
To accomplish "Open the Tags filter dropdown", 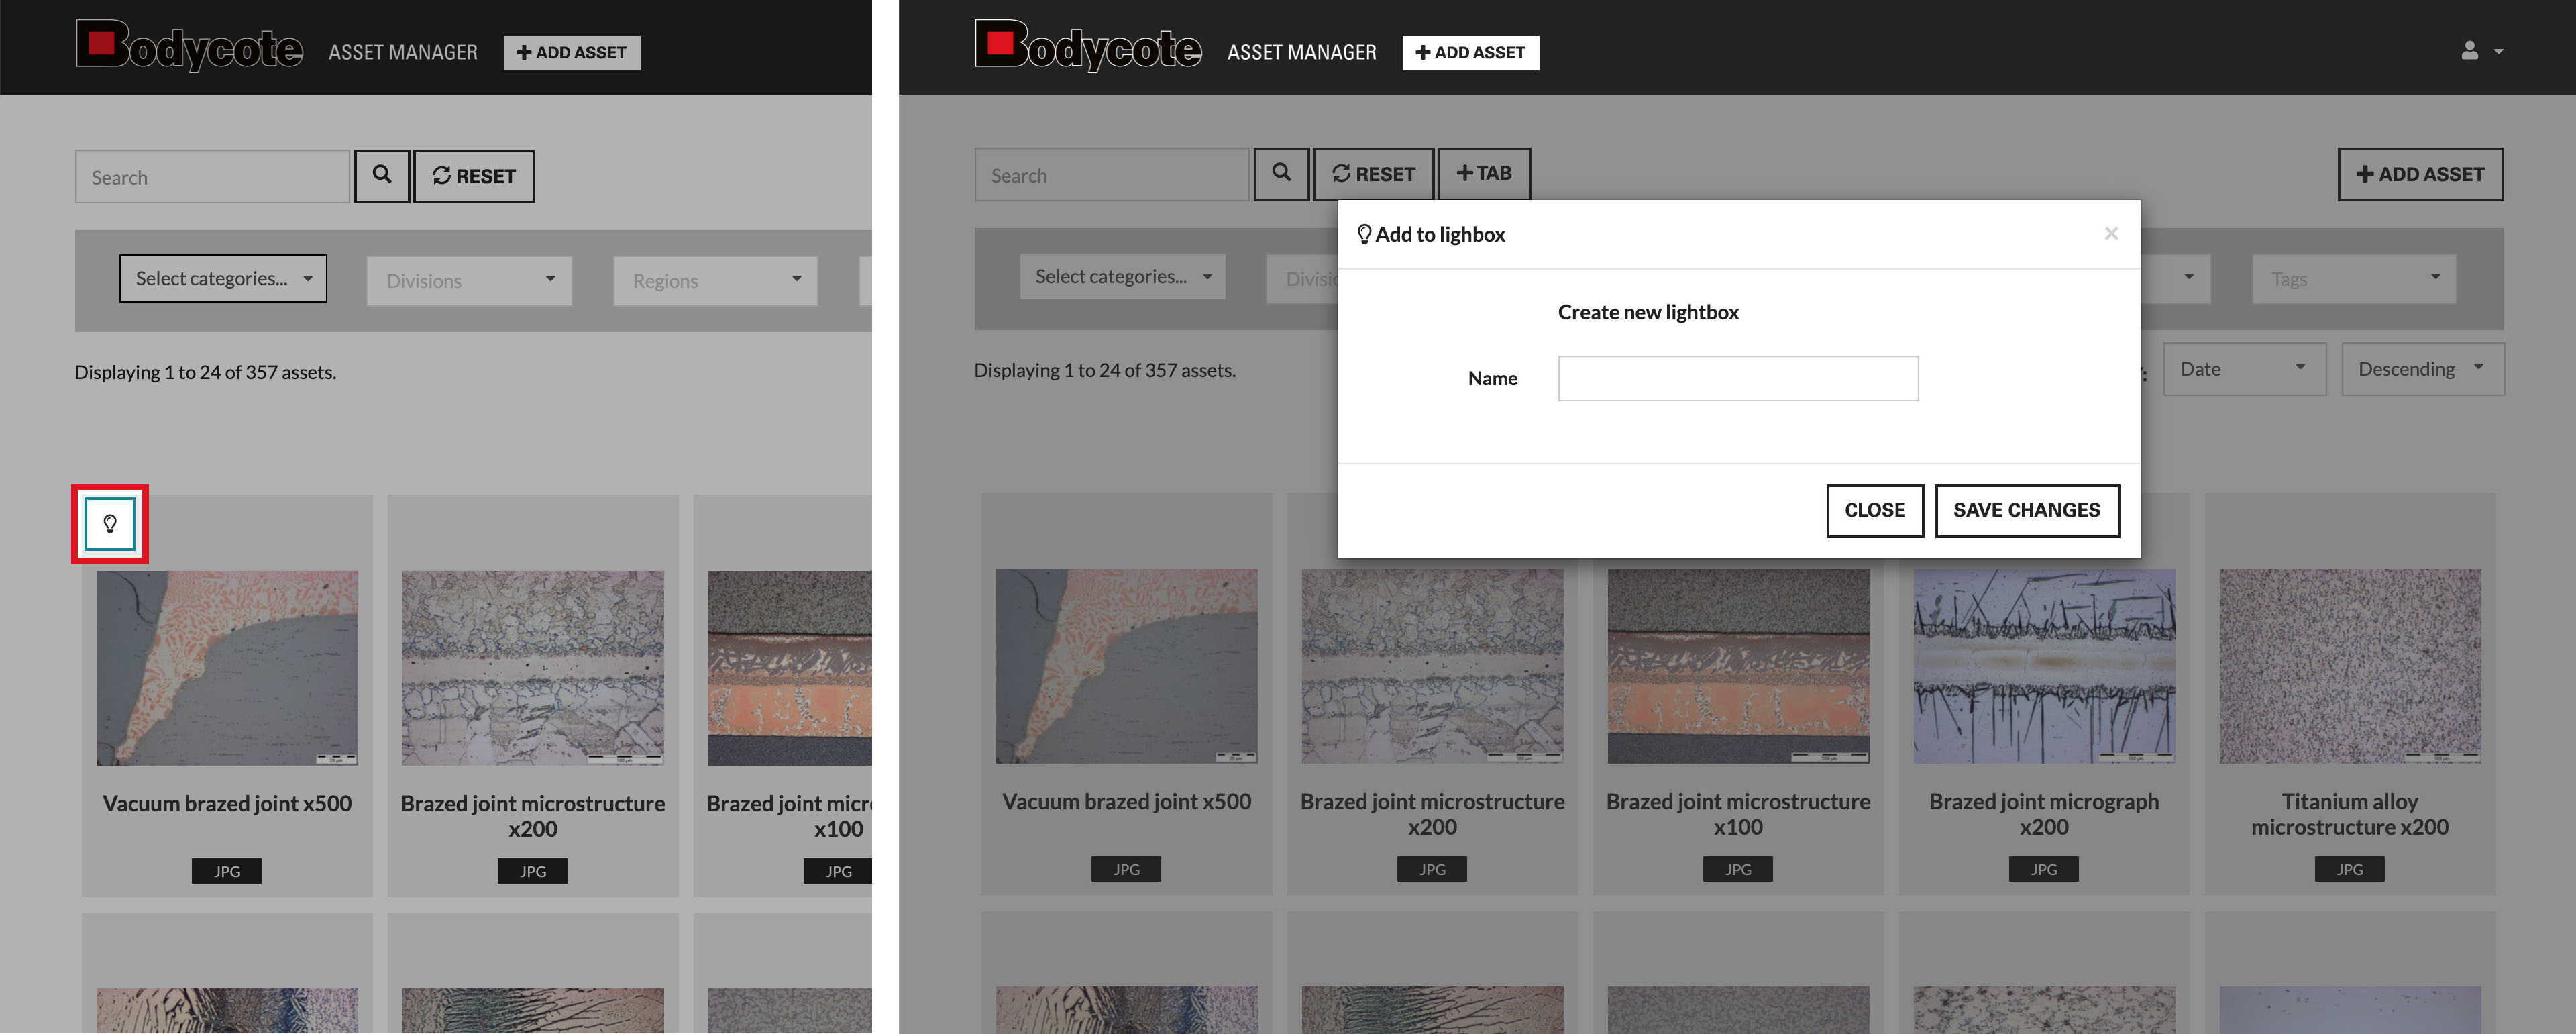I will (2353, 279).
